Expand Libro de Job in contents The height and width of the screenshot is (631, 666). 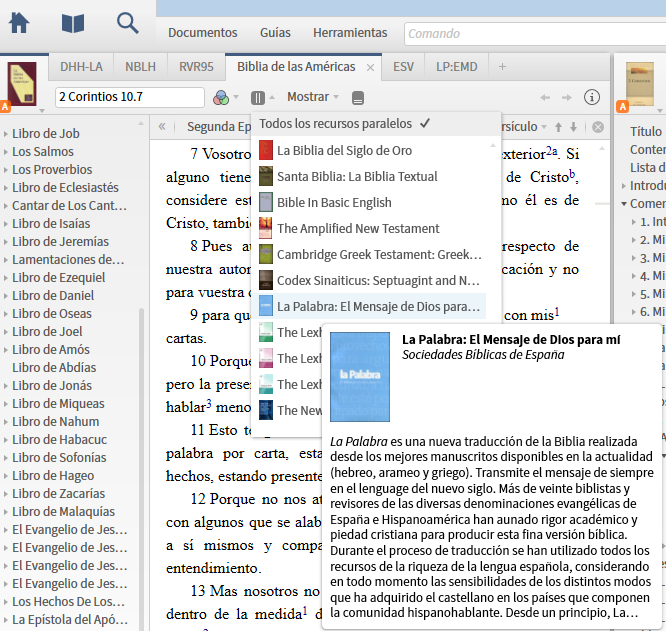coord(6,134)
